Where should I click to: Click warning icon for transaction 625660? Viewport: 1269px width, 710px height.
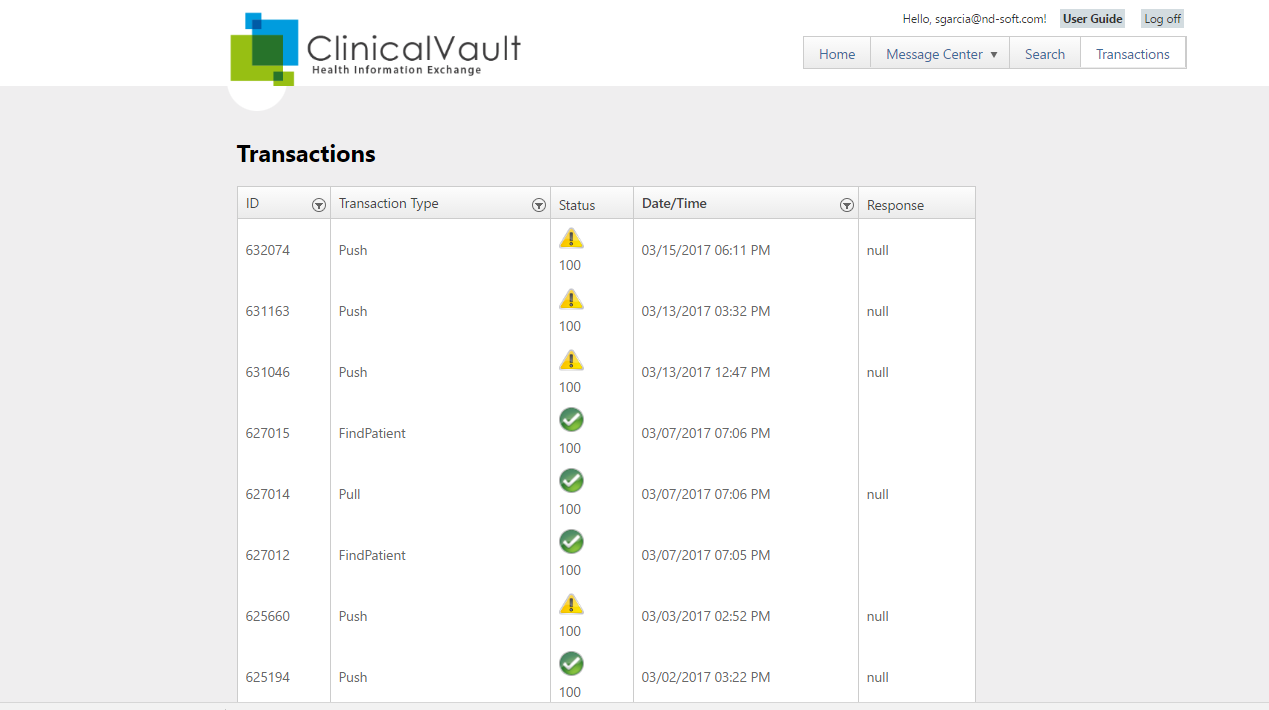click(571, 603)
